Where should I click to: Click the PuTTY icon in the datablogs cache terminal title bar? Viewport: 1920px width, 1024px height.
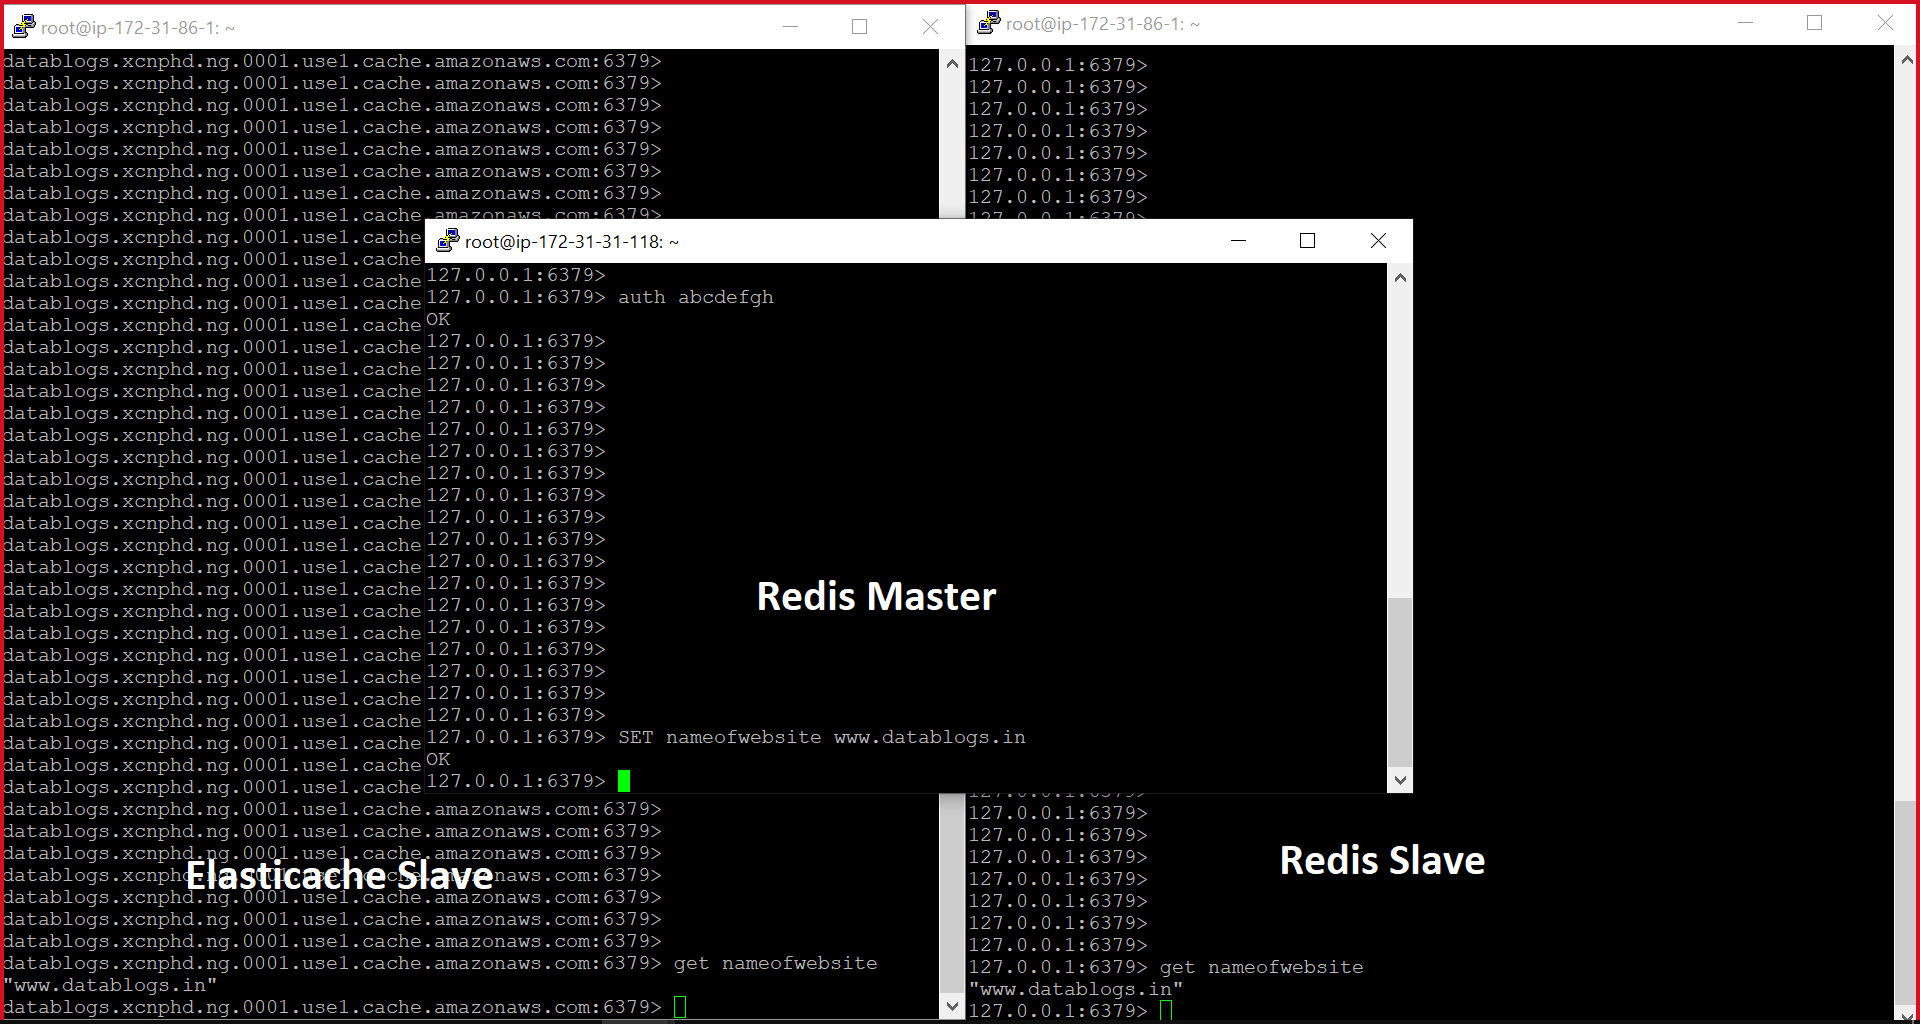[24, 27]
